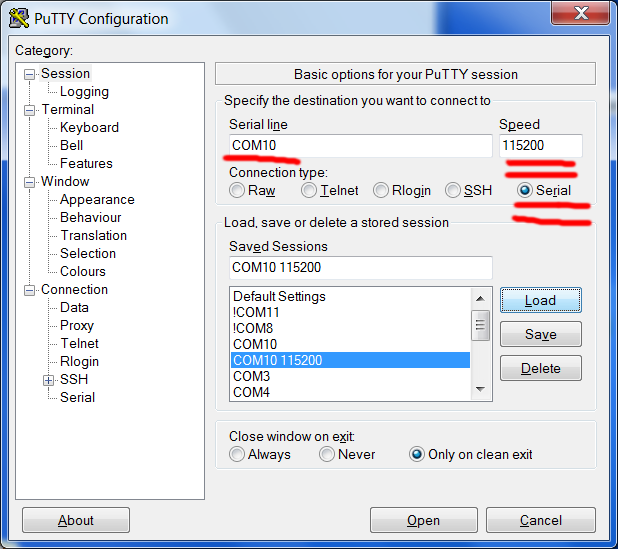Expand the SSH tree node
The width and height of the screenshot is (618, 549).
pos(48,380)
